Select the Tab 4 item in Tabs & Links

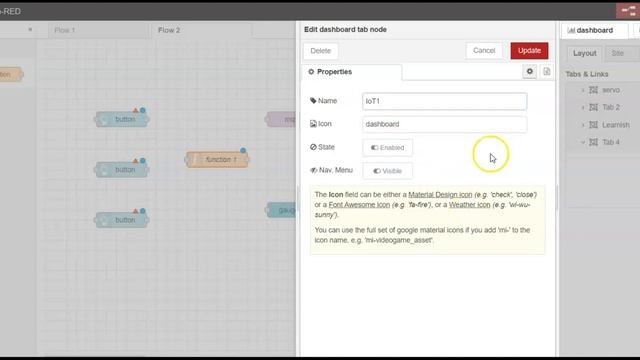tap(611, 142)
